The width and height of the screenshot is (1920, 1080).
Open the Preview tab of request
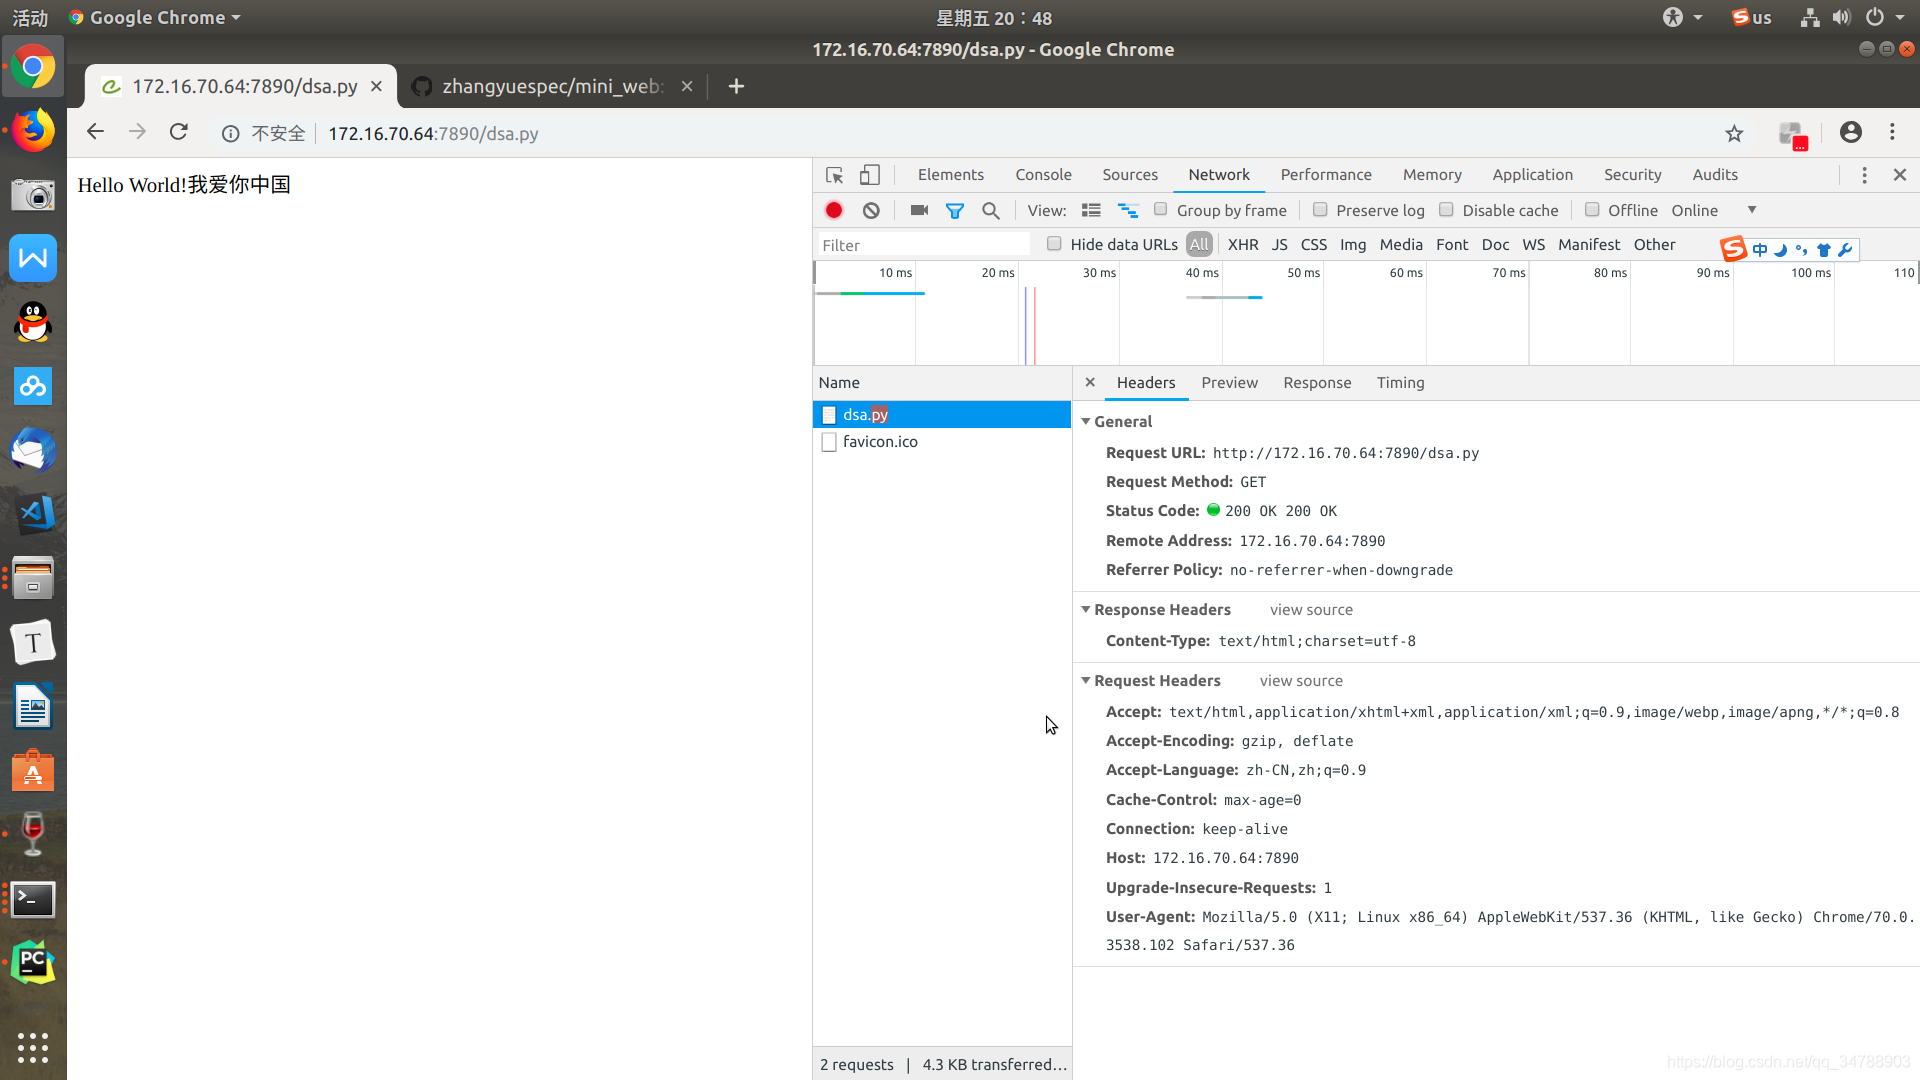(1229, 382)
